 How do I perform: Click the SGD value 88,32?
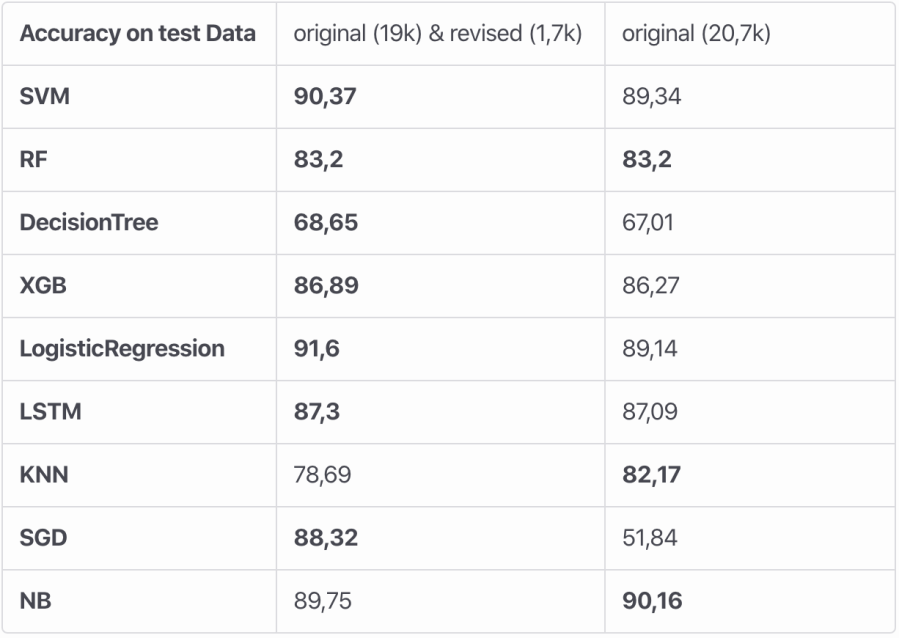[326, 538]
